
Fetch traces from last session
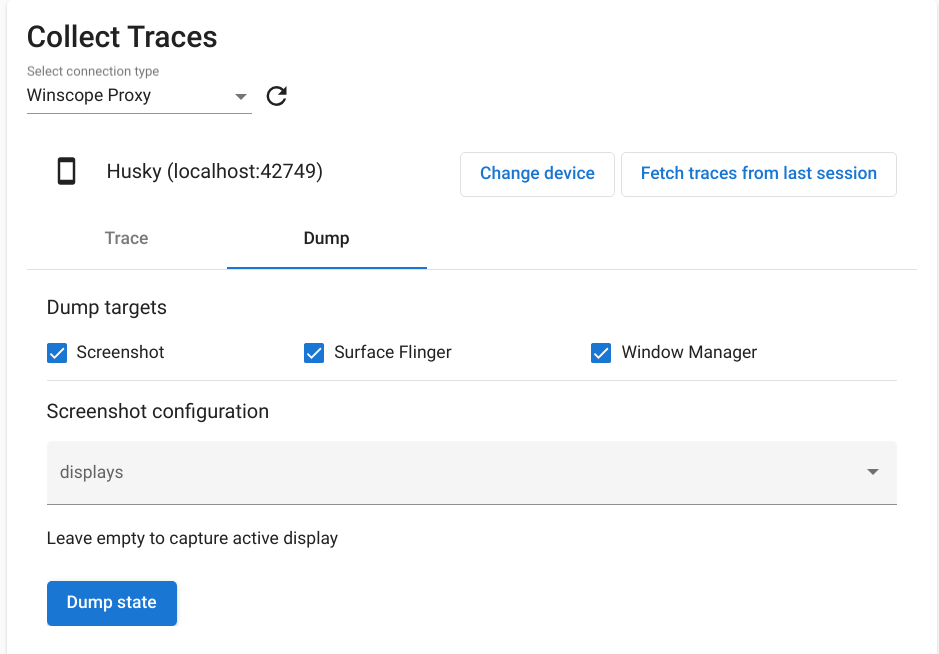tap(758, 174)
